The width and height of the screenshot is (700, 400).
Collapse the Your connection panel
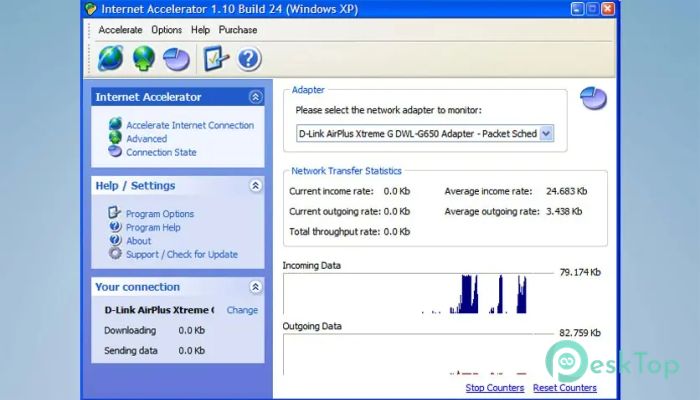255,287
